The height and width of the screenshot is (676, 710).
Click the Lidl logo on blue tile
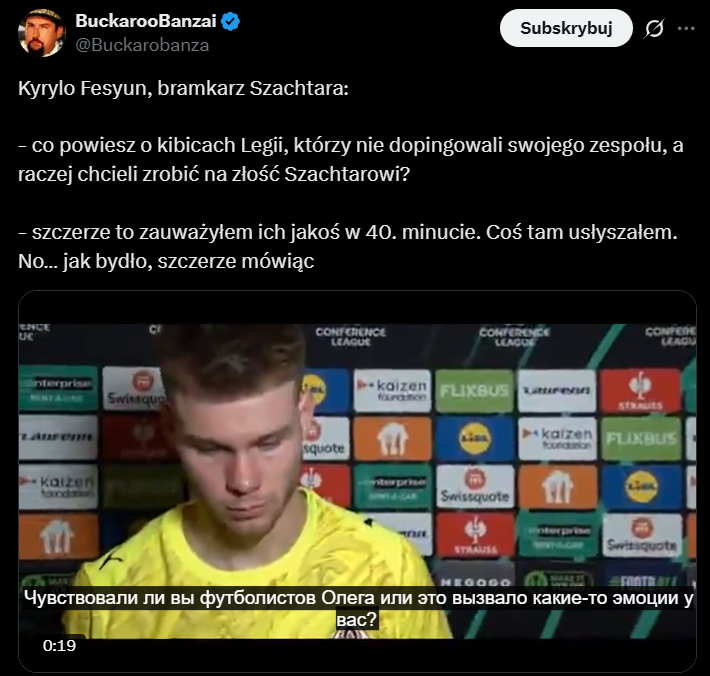[x=474, y=439]
